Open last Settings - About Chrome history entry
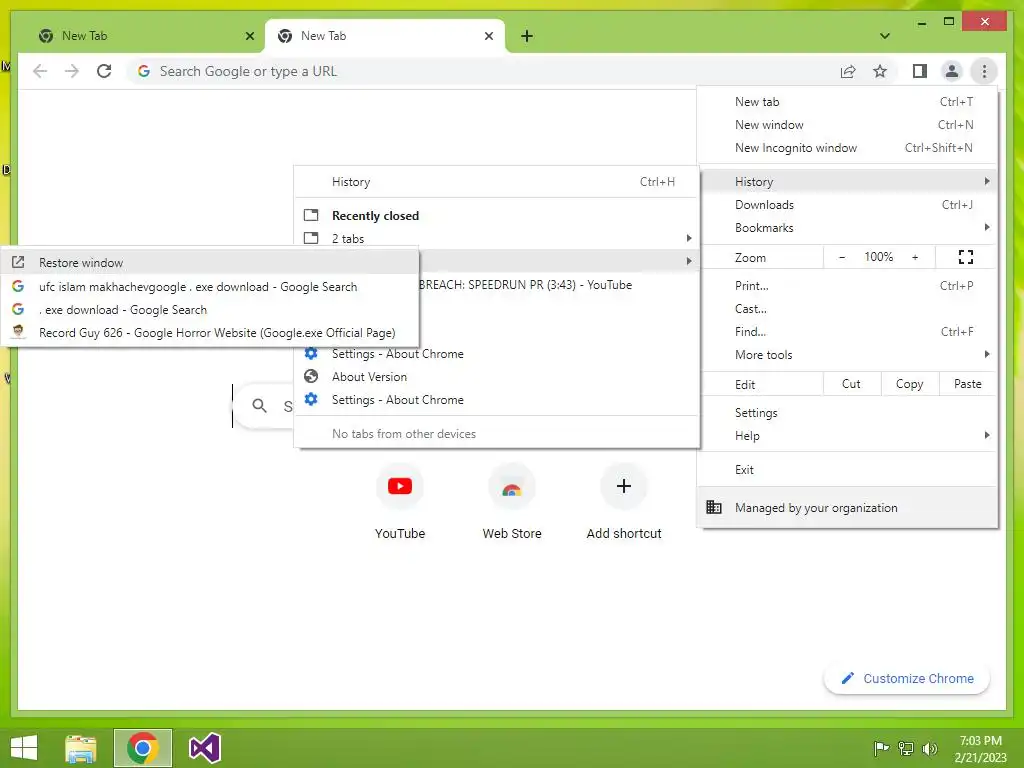This screenshot has height=768, width=1024. pyautogui.click(x=496, y=400)
